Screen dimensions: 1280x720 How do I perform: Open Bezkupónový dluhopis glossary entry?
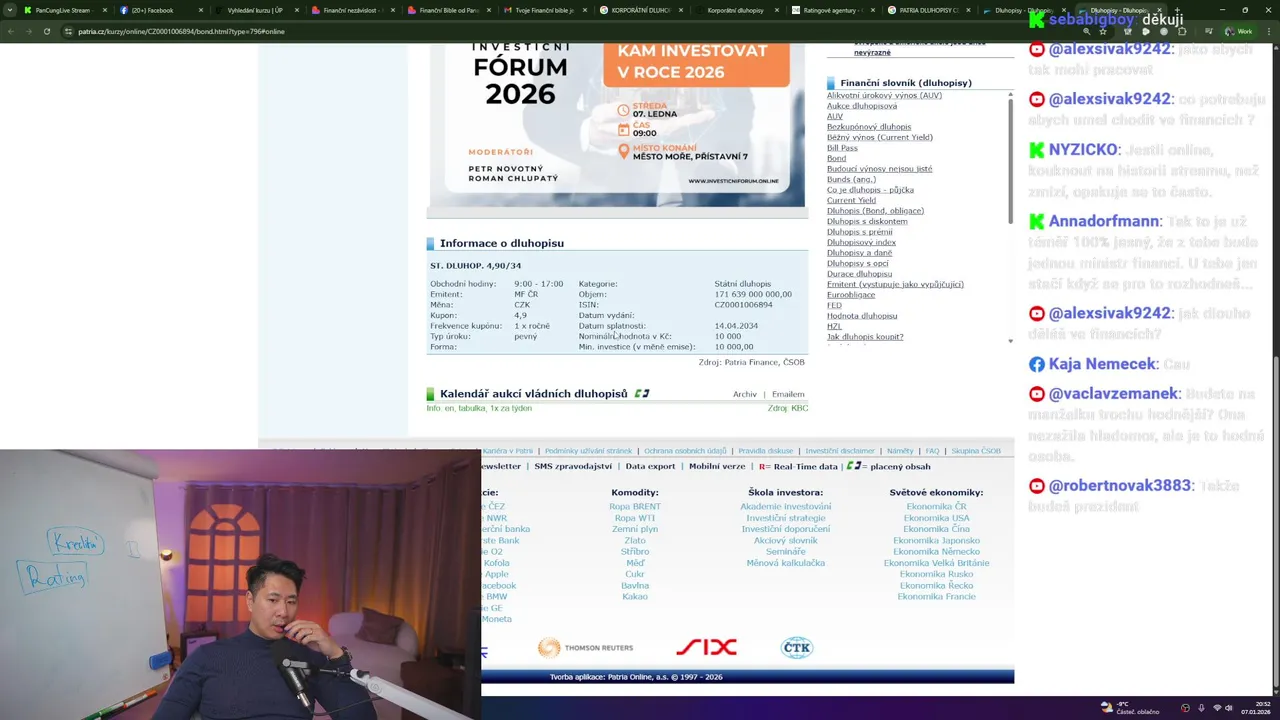point(869,127)
